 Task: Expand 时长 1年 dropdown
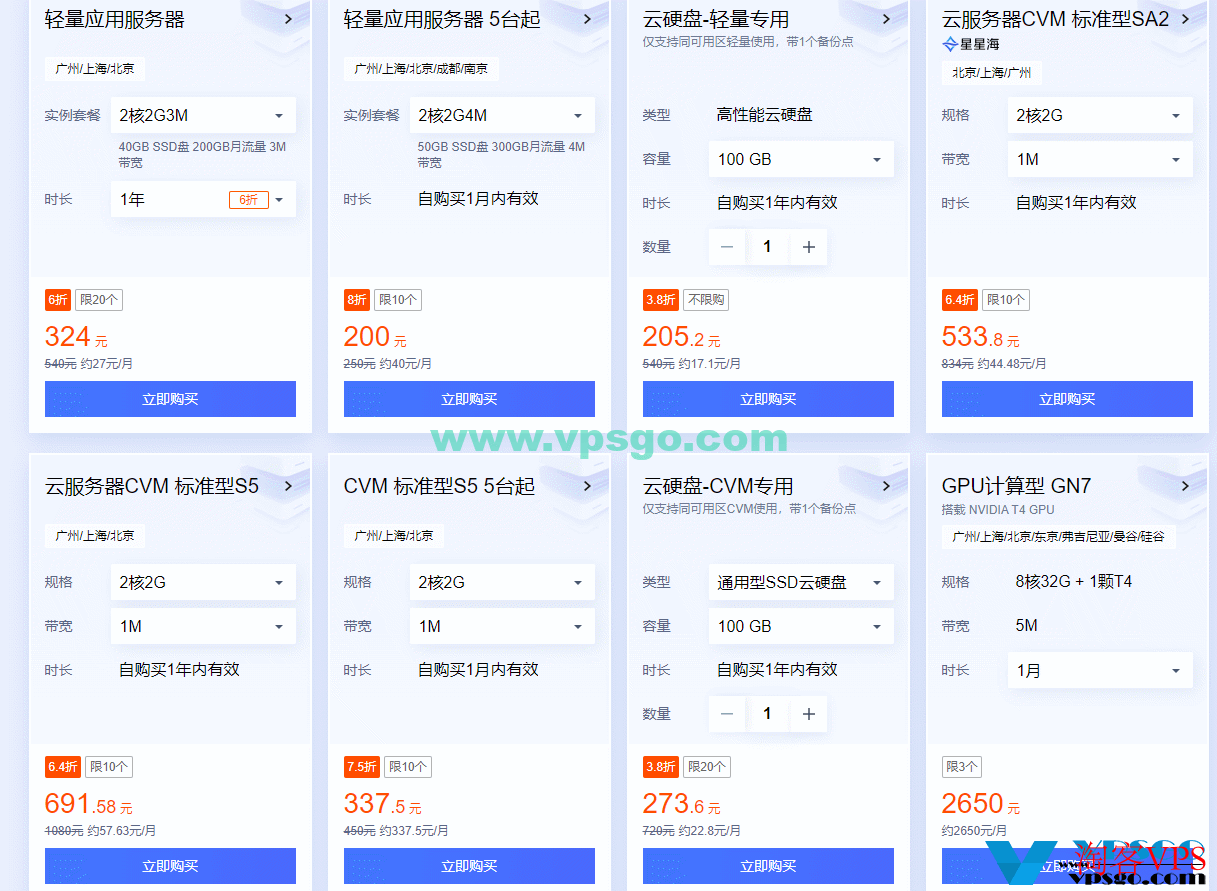pos(203,200)
